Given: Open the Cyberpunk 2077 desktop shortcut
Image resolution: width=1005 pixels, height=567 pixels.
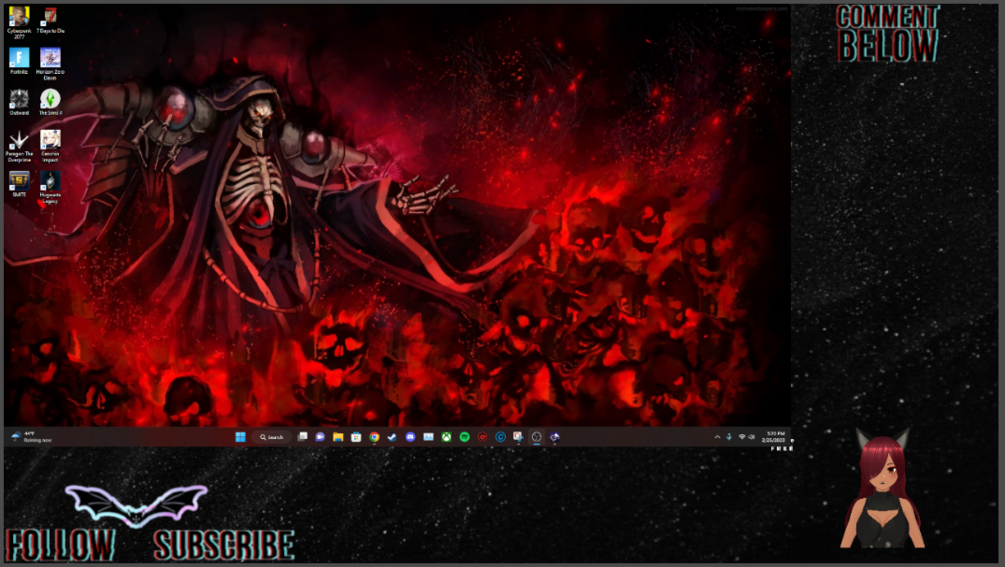Looking at the screenshot, I should [x=19, y=22].
